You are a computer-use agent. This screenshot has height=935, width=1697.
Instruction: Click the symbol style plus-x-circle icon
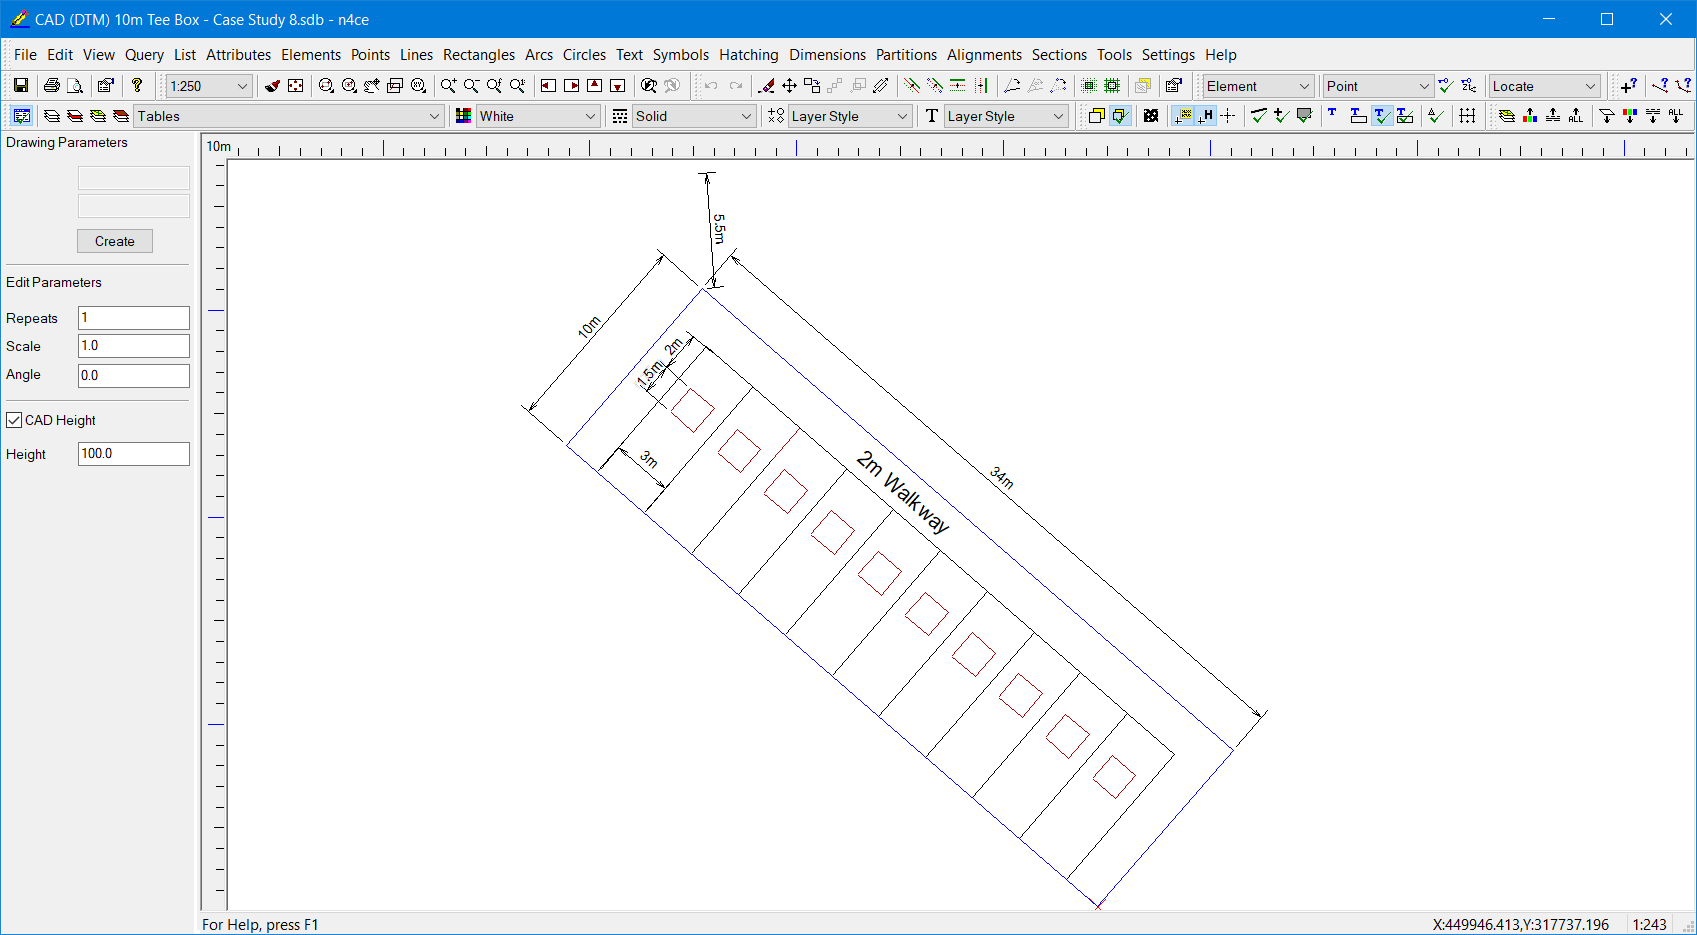click(776, 116)
